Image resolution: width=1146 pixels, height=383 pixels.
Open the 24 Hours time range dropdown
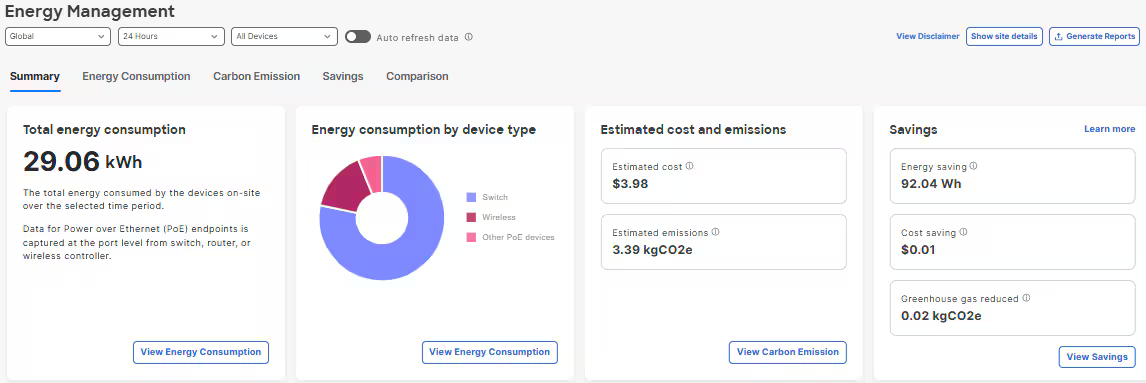(171, 37)
